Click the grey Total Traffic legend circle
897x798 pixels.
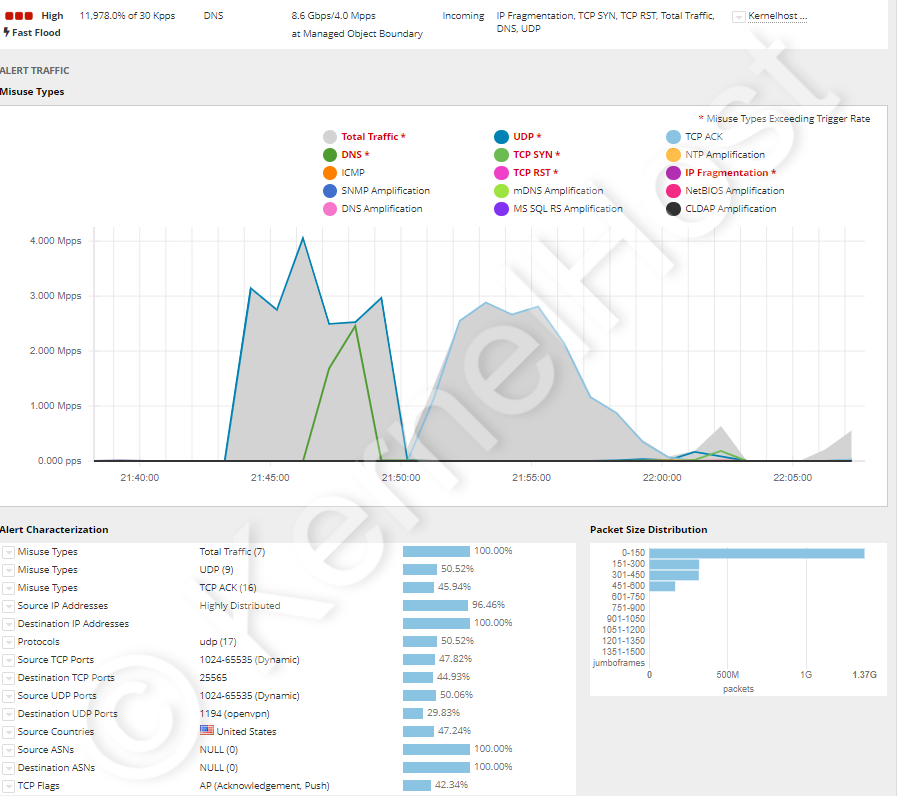pyautogui.click(x=330, y=137)
